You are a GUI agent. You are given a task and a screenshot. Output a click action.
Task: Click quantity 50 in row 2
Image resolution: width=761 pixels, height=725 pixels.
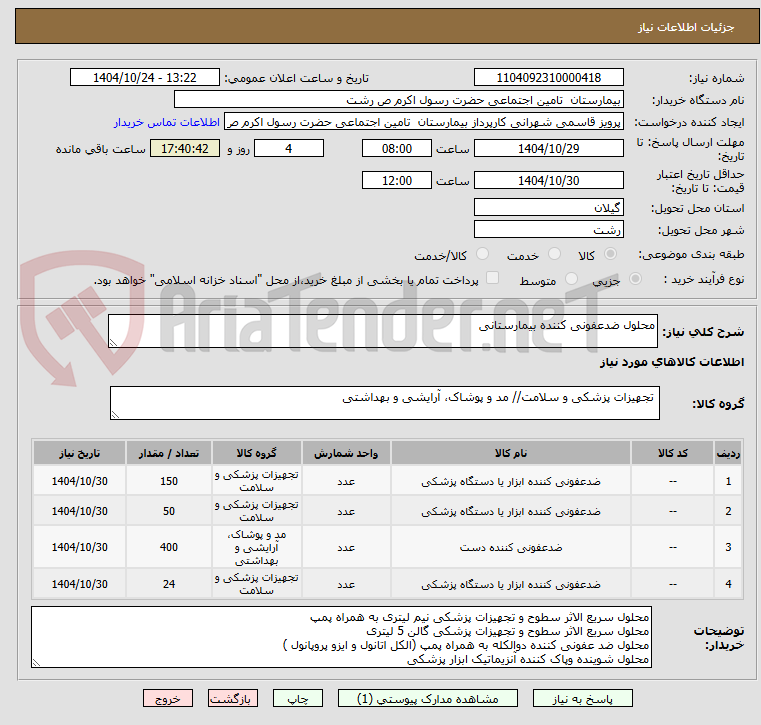click(x=168, y=511)
